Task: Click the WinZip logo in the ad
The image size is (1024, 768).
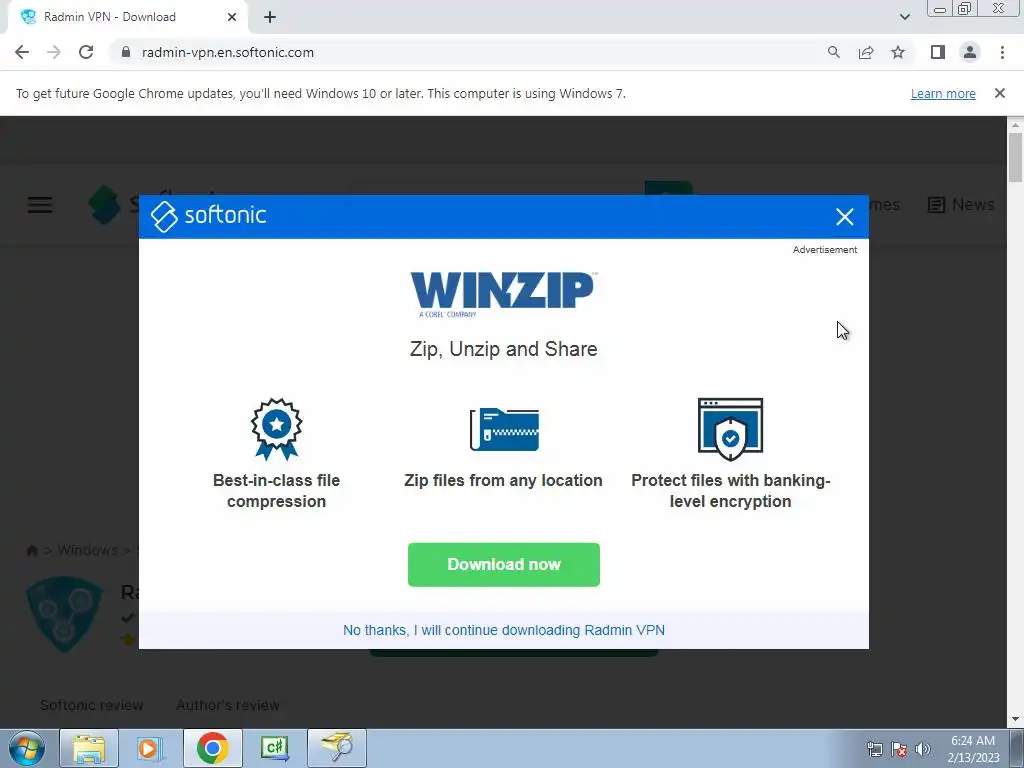Action: (503, 294)
